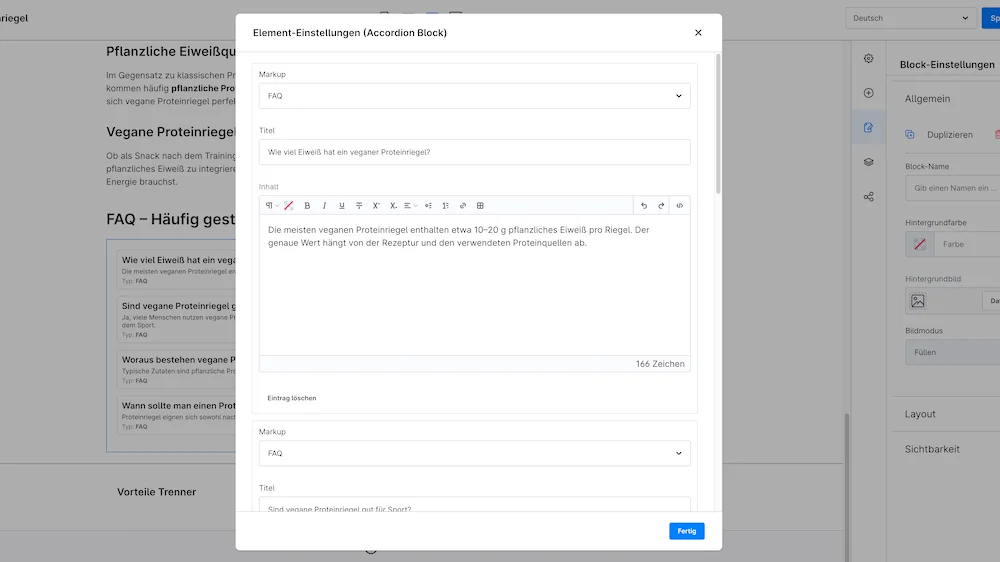Open the Bildmodus Füllen dropdown
Screen dimensions: 1000x562
953,352
